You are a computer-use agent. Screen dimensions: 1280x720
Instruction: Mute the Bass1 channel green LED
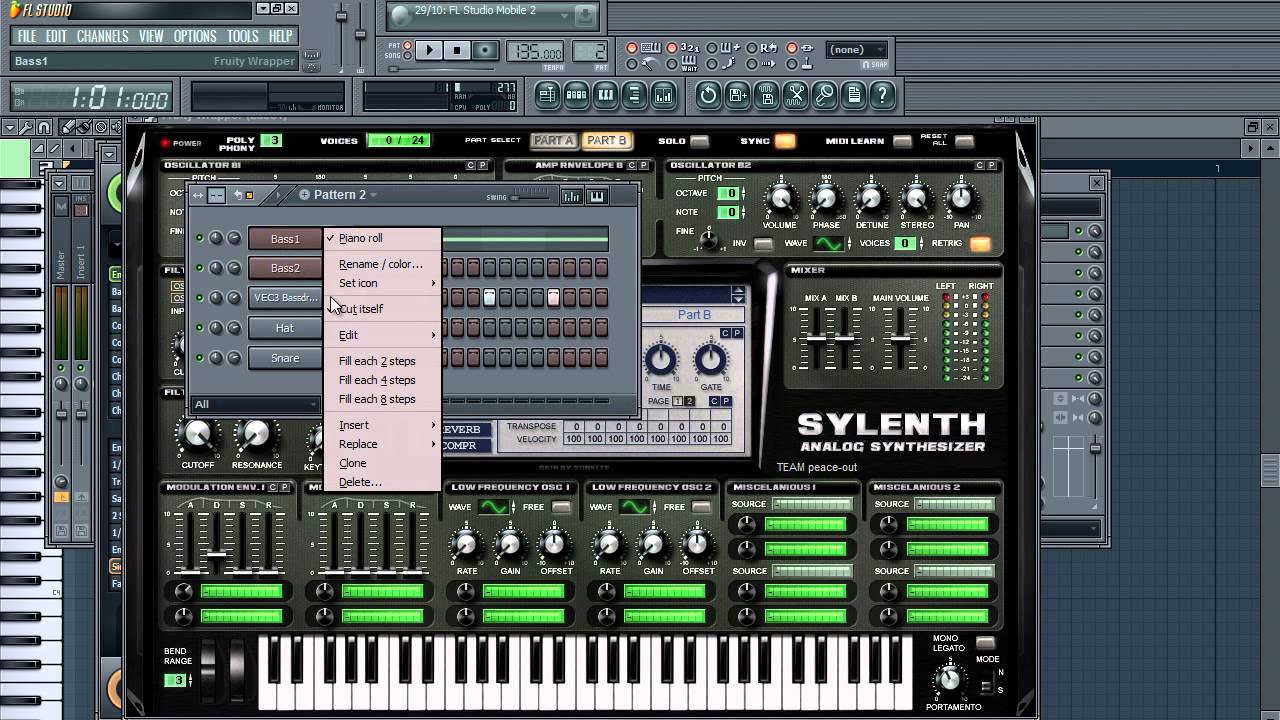point(200,238)
